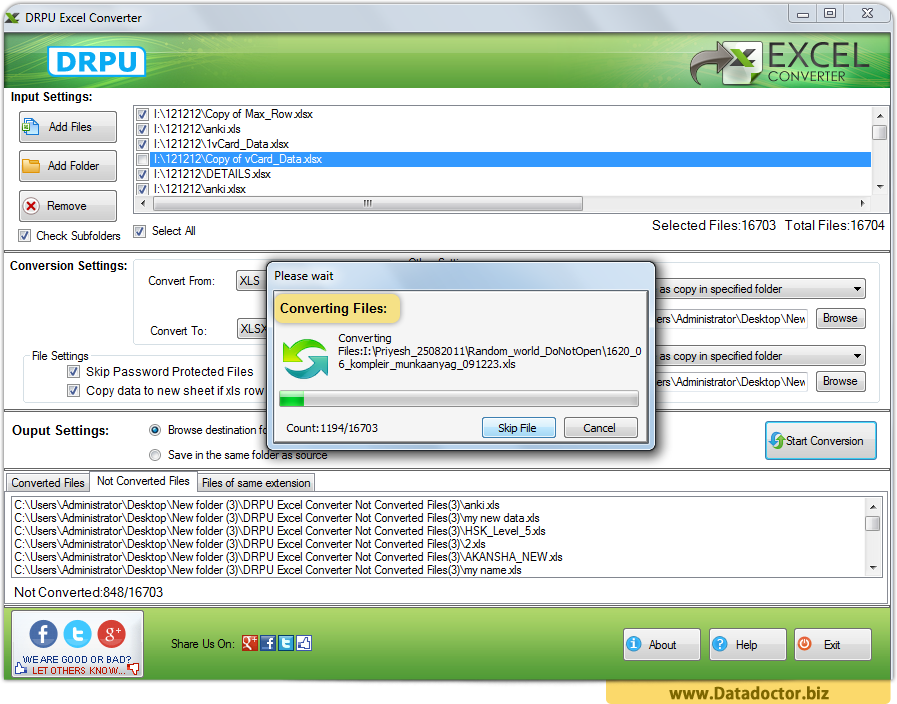Select the highlighted 'Copy of vCard_Data.xlsx' row
This screenshot has height=704, width=897.
click(510, 159)
